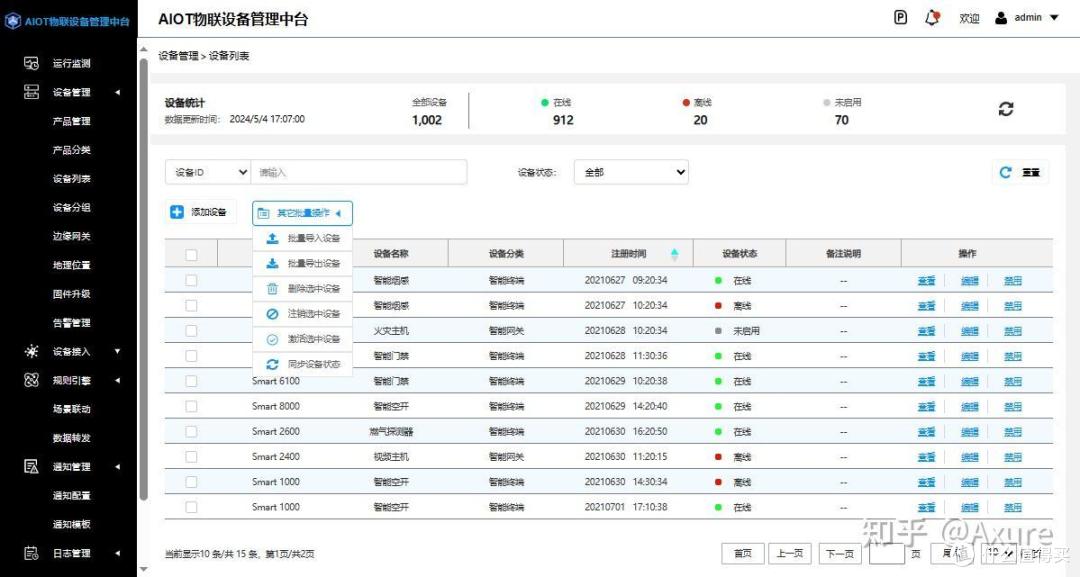Click the 添加设备 button

[x=199, y=212]
